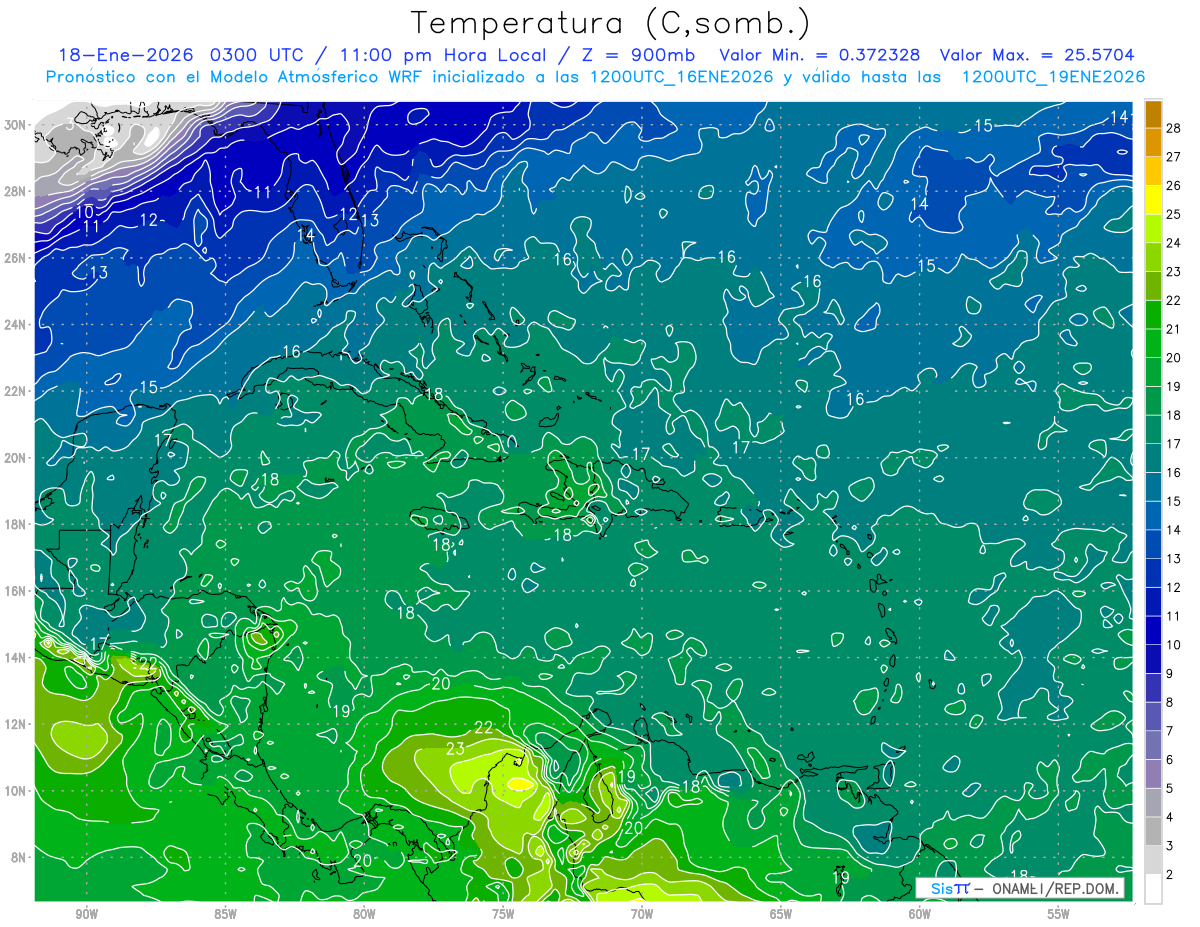
Task: Click the '18N' latitude axis label
Action: (x=15, y=524)
